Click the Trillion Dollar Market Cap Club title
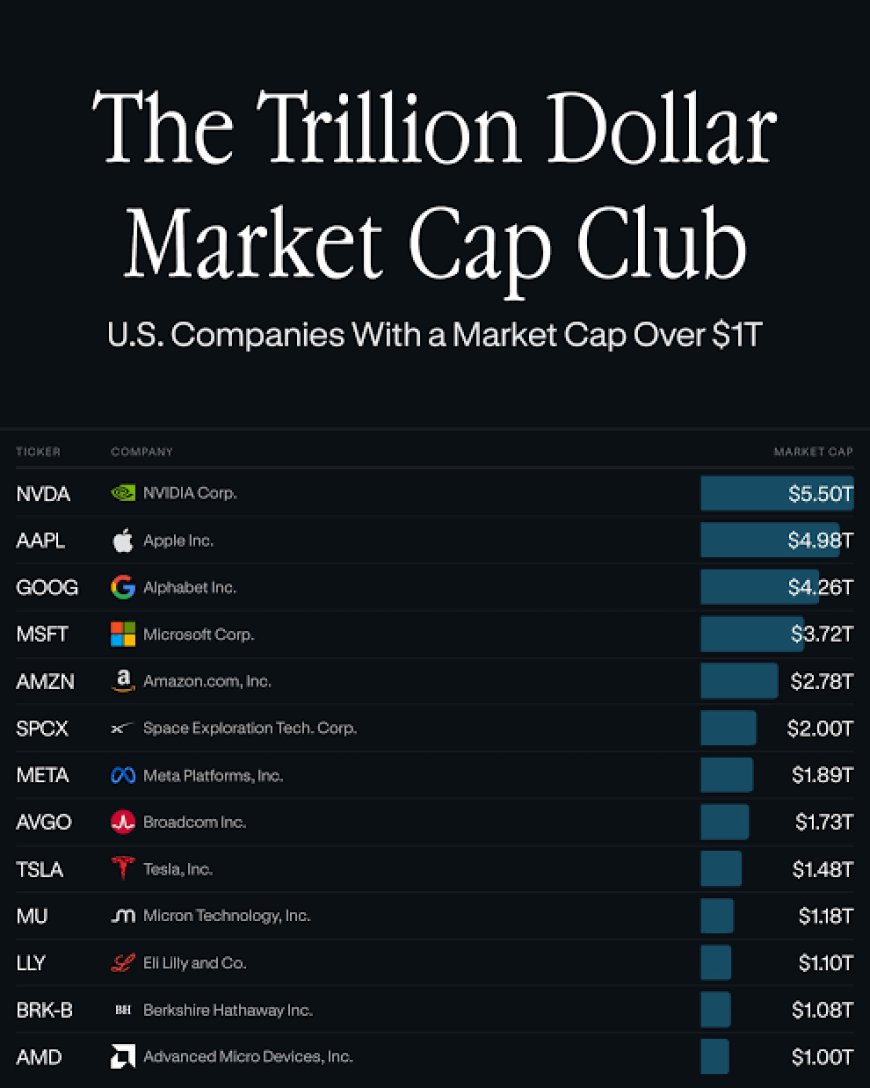The height and width of the screenshot is (1088, 870). point(435,187)
